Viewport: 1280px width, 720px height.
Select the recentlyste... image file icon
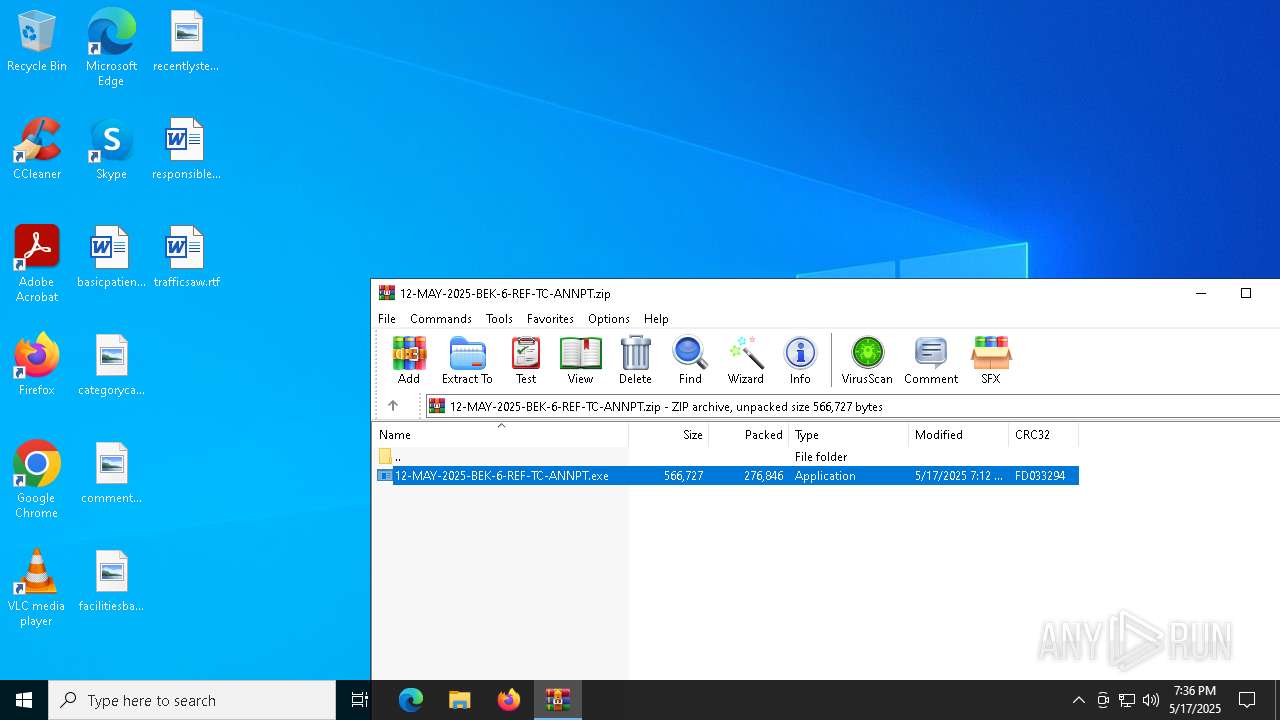186,42
